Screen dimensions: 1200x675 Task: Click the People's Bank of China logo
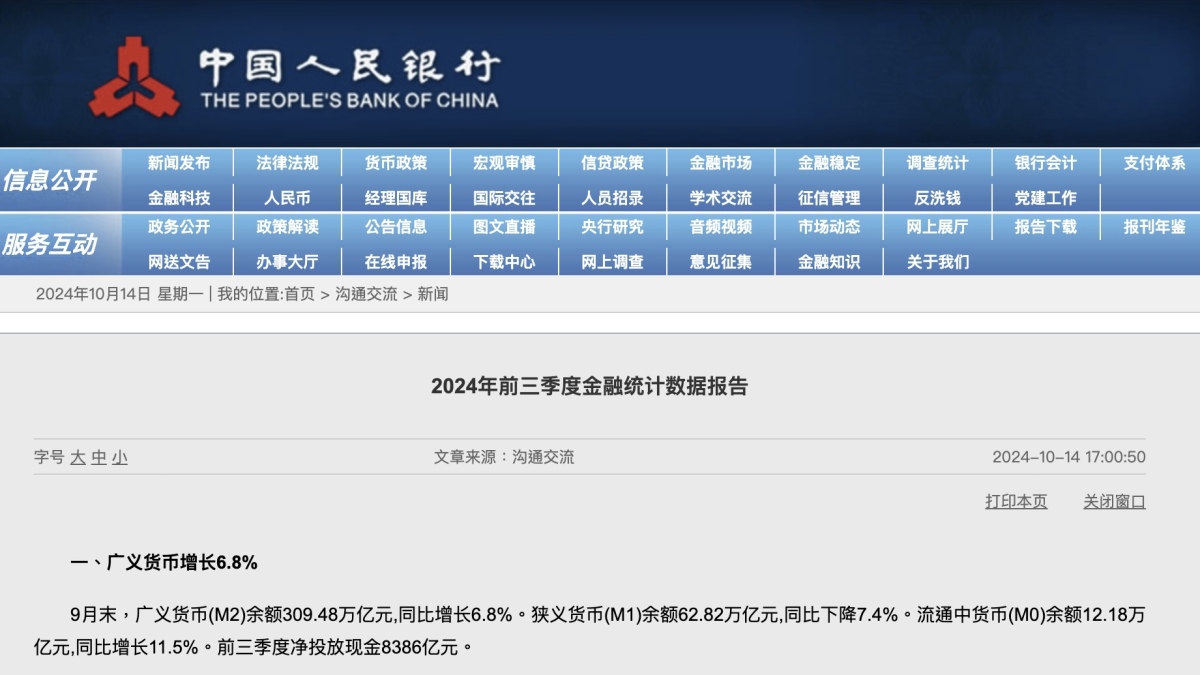tap(134, 78)
